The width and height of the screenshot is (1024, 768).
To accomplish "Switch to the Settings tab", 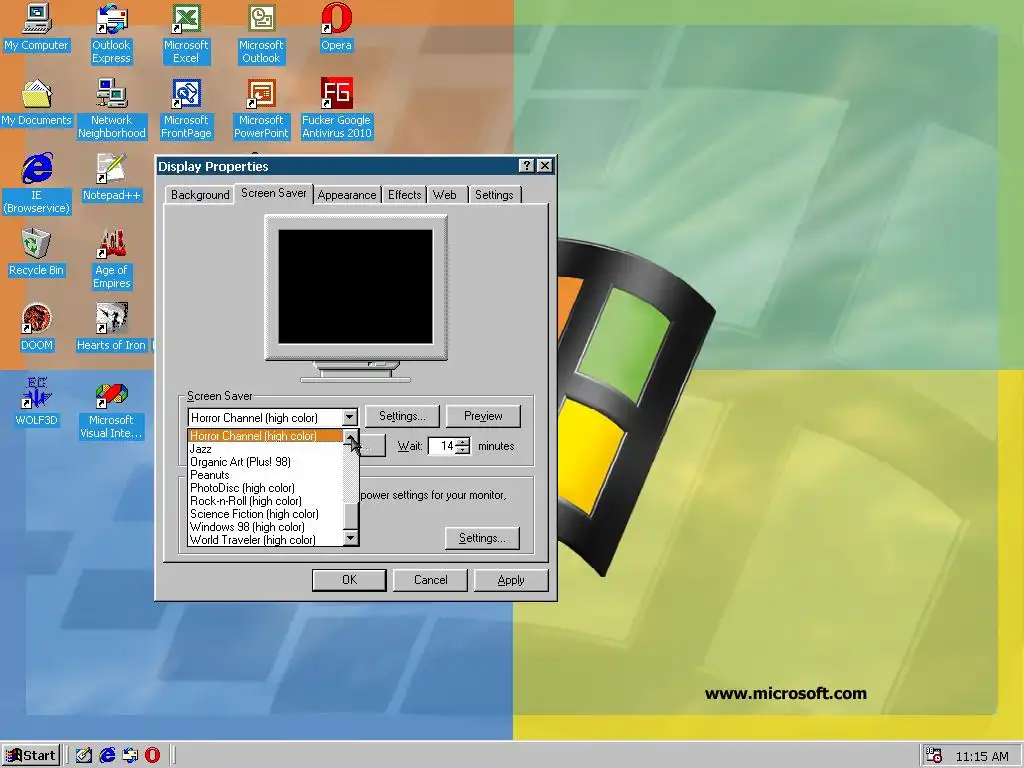I will [x=494, y=195].
